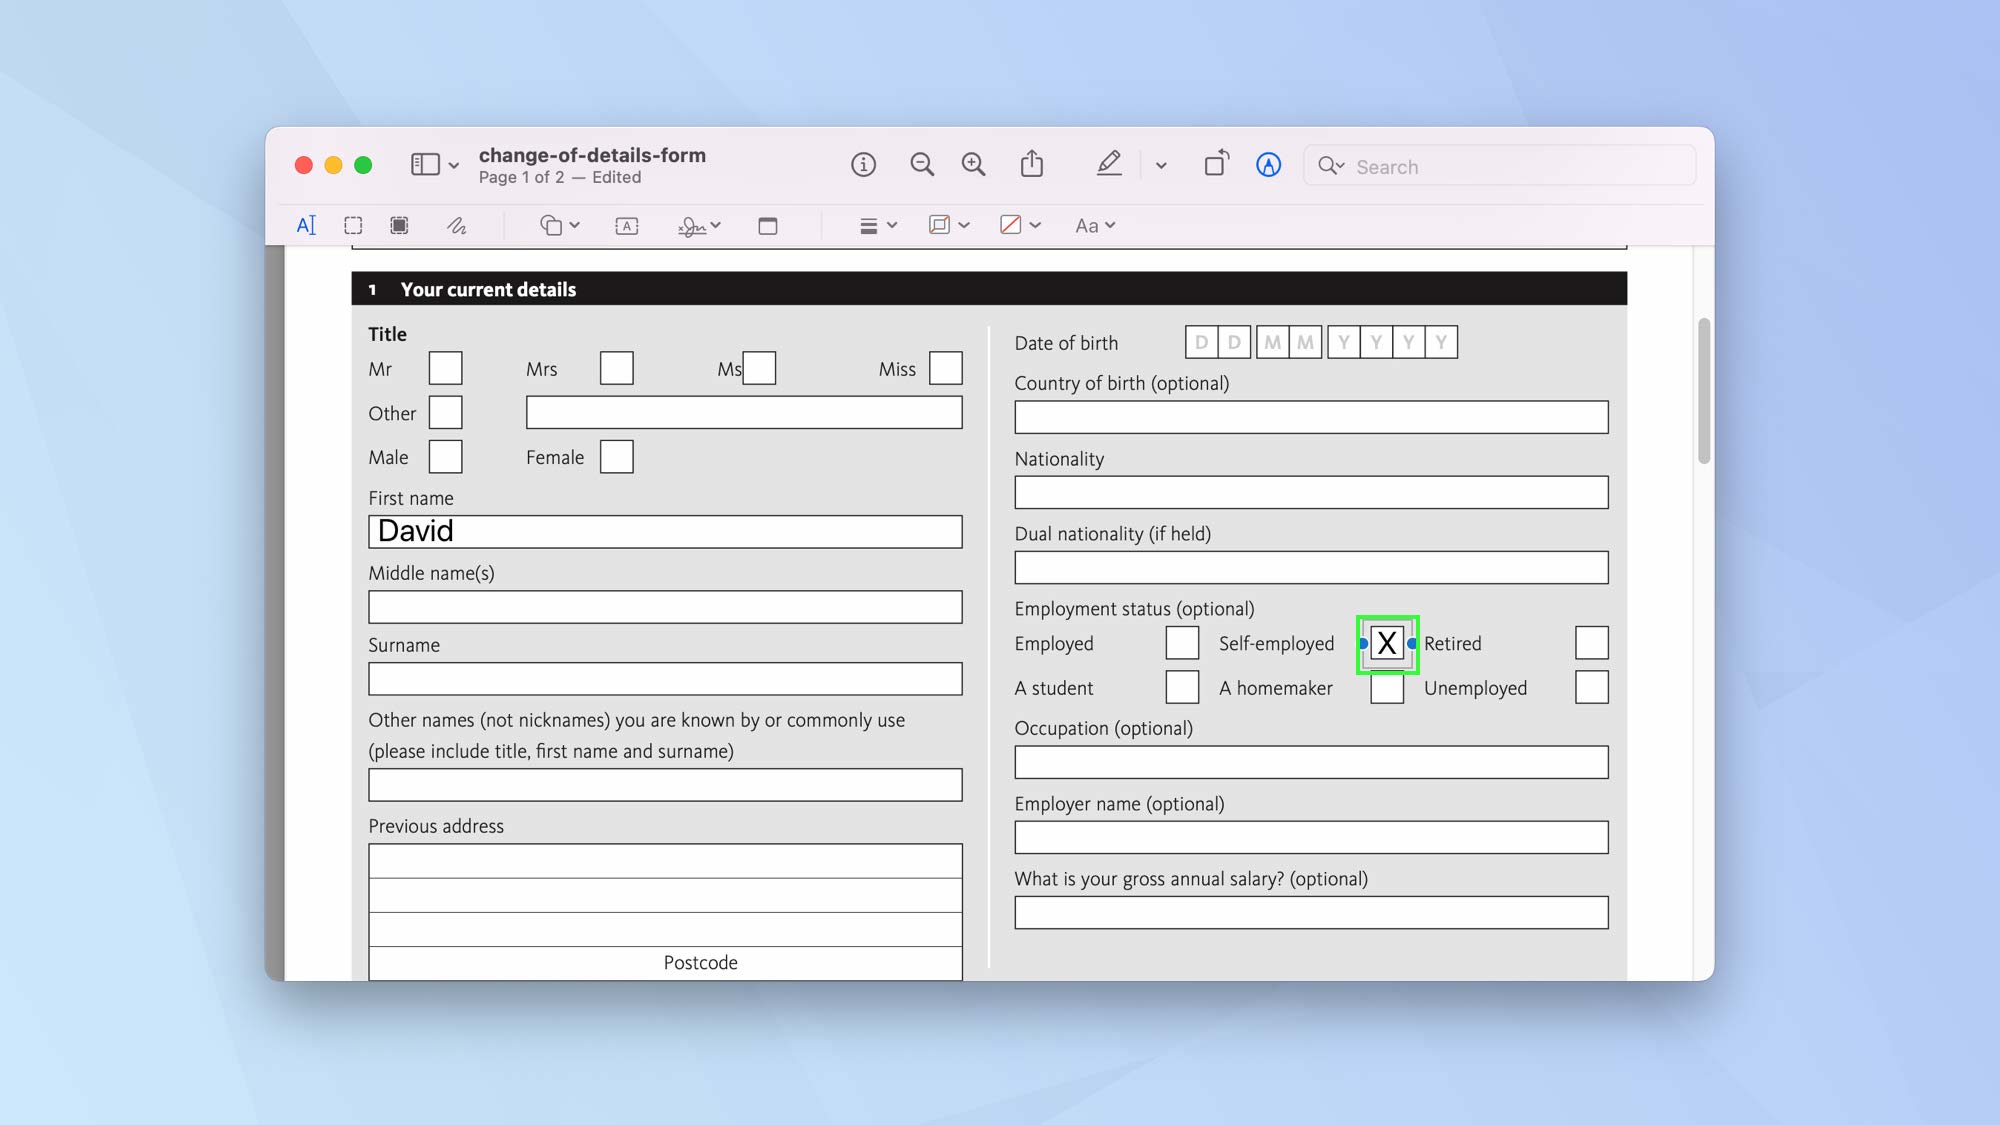This screenshot has width=2000, height=1125.
Task: Insert a text box using the boxed-A icon
Action: point(625,226)
